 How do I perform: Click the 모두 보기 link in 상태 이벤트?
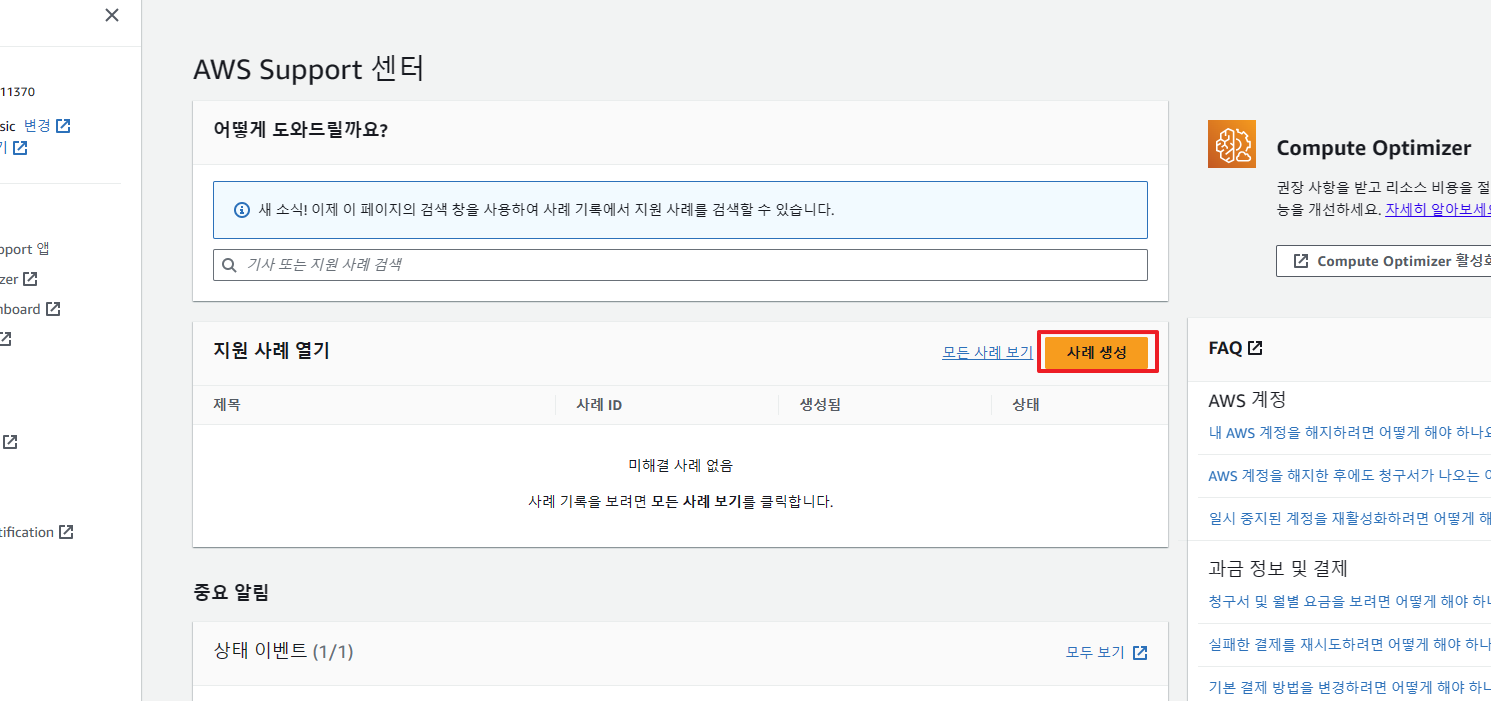[1096, 652]
